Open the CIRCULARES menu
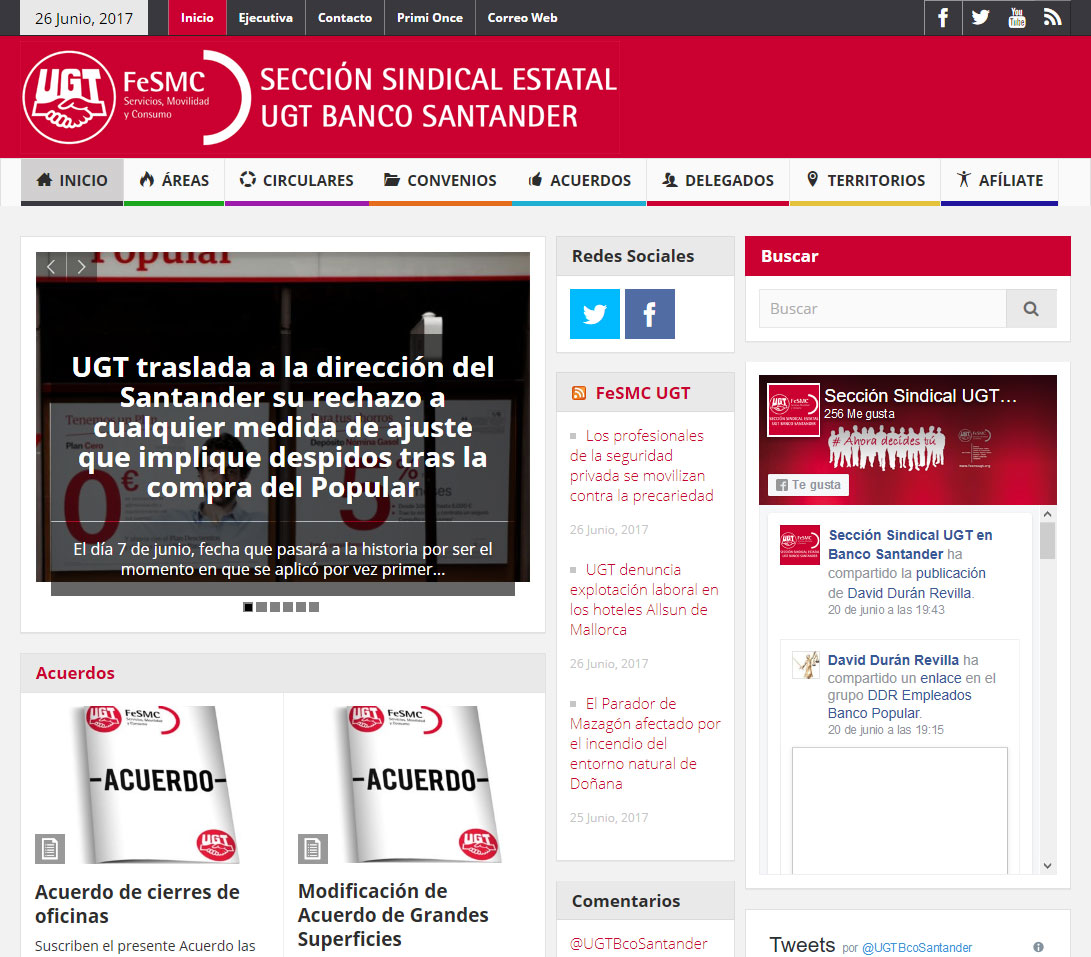This screenshot has height=957, width=1091. [x=296, y=181]
